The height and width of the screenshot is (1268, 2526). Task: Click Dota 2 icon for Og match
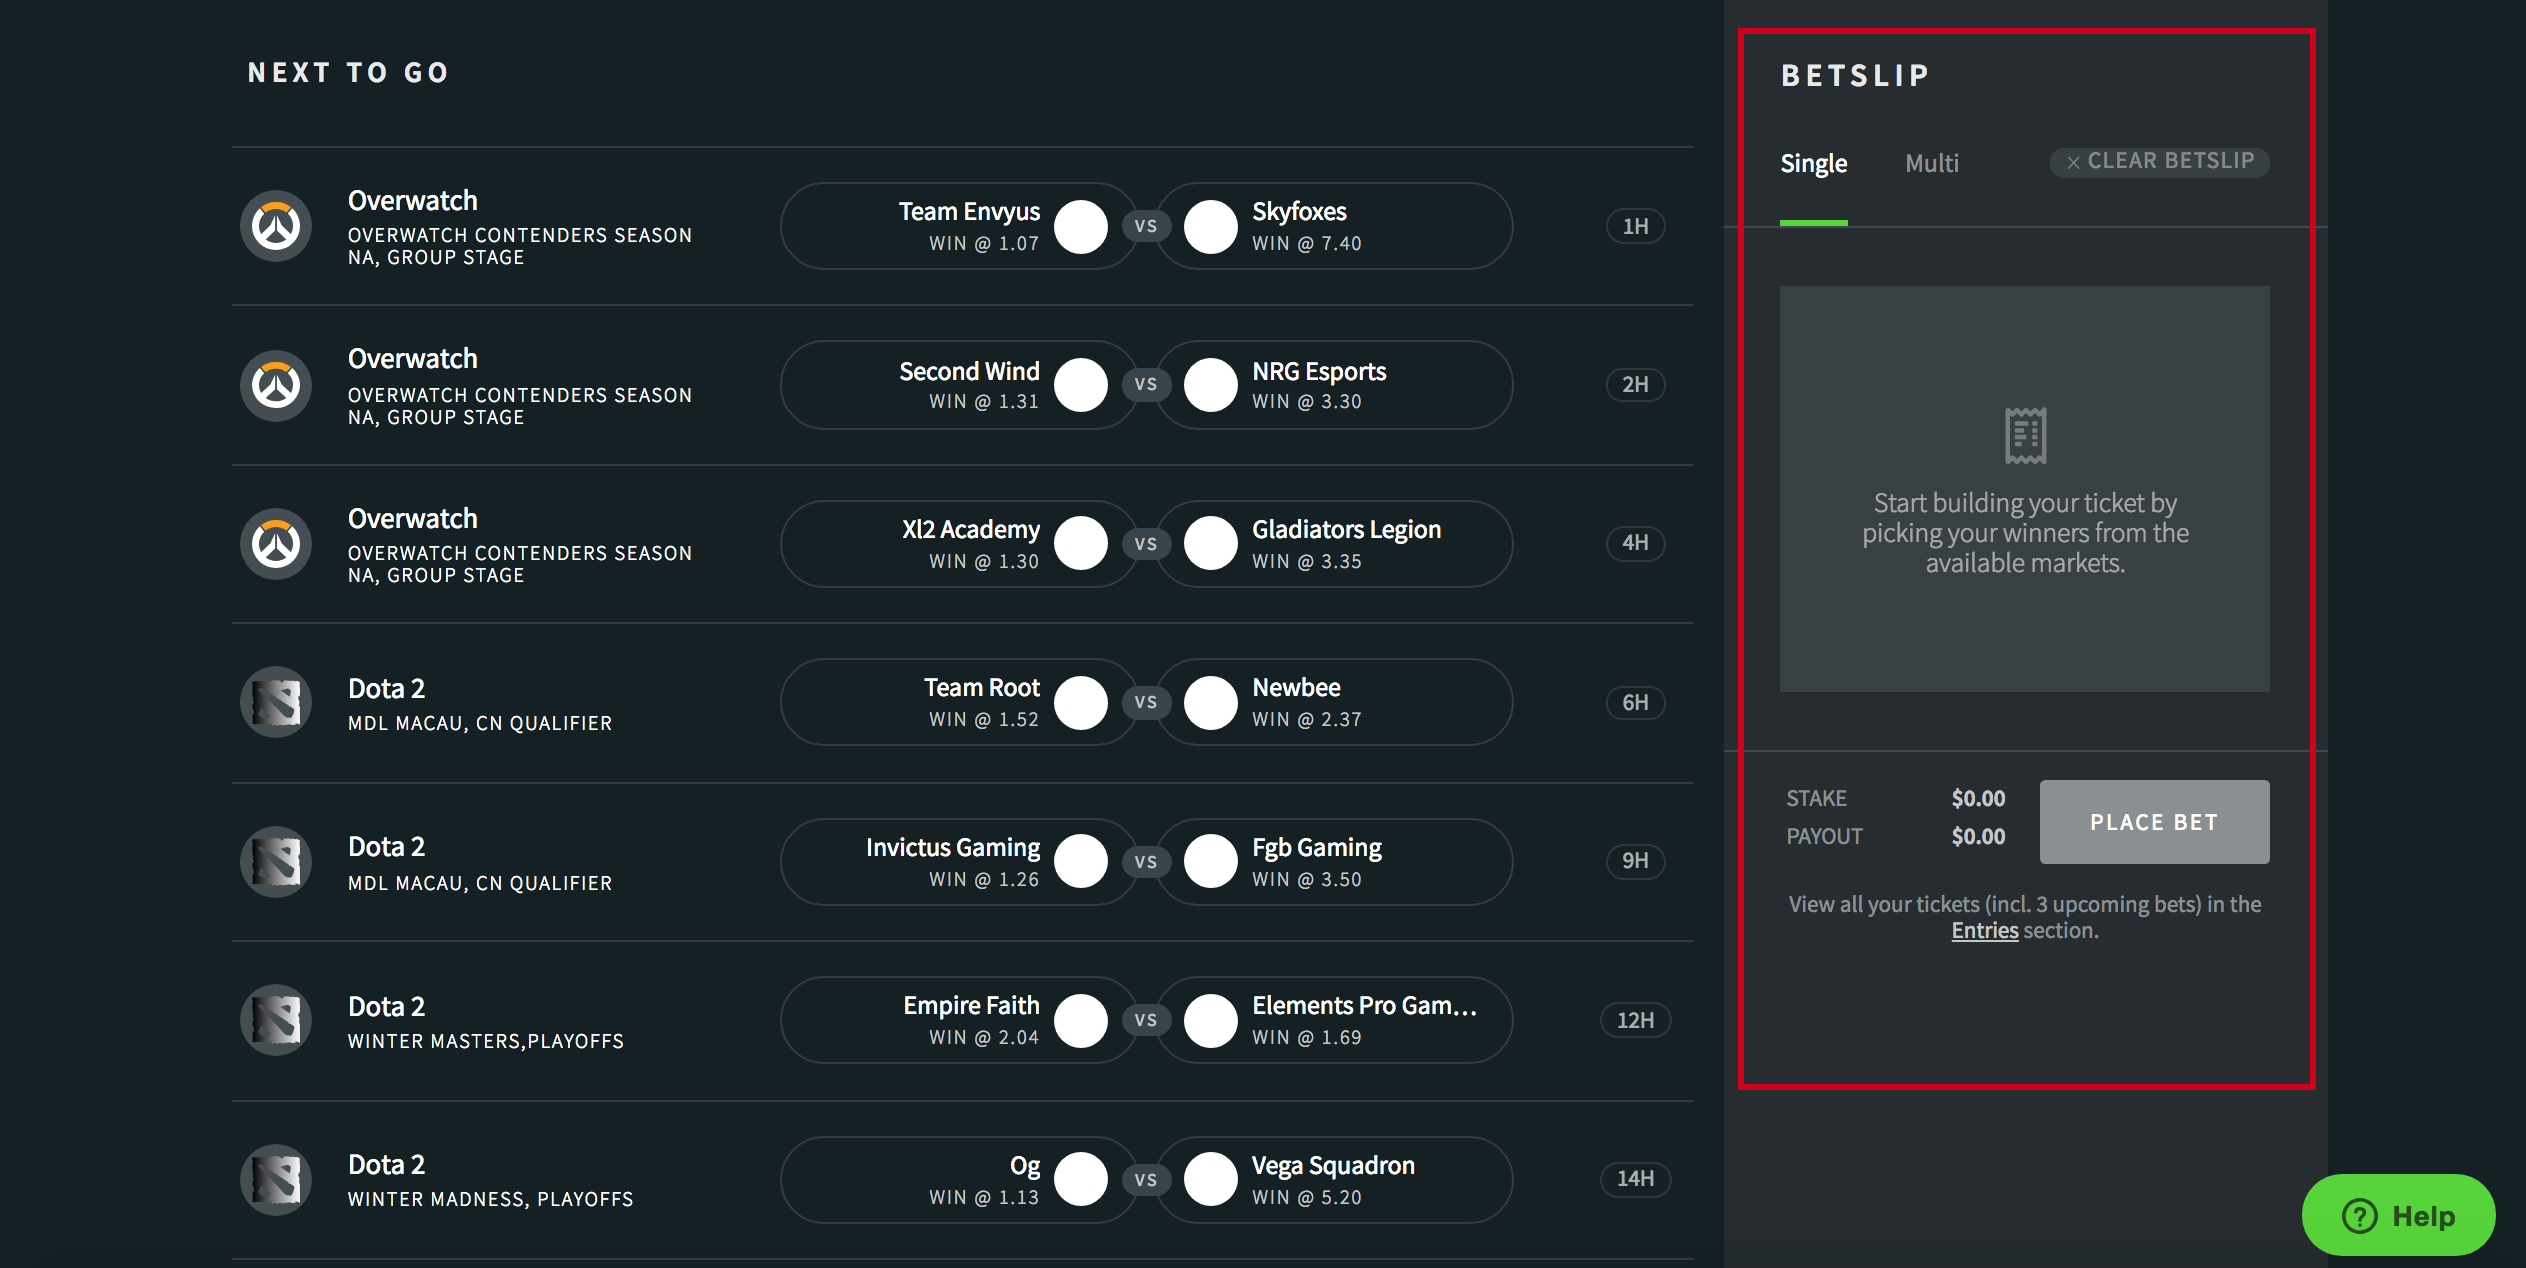pos(276,1179)
